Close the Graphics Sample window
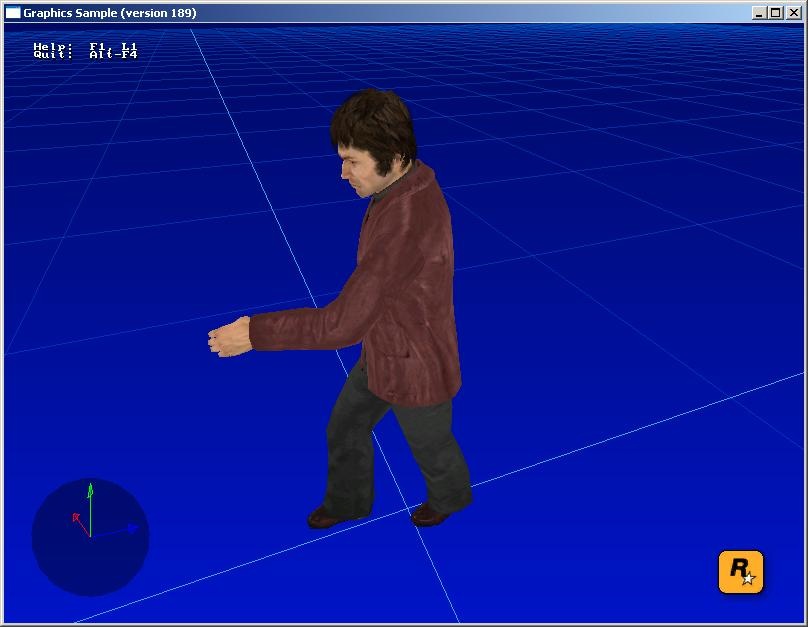This screenshot has width=808, height=627. point(794,13)
